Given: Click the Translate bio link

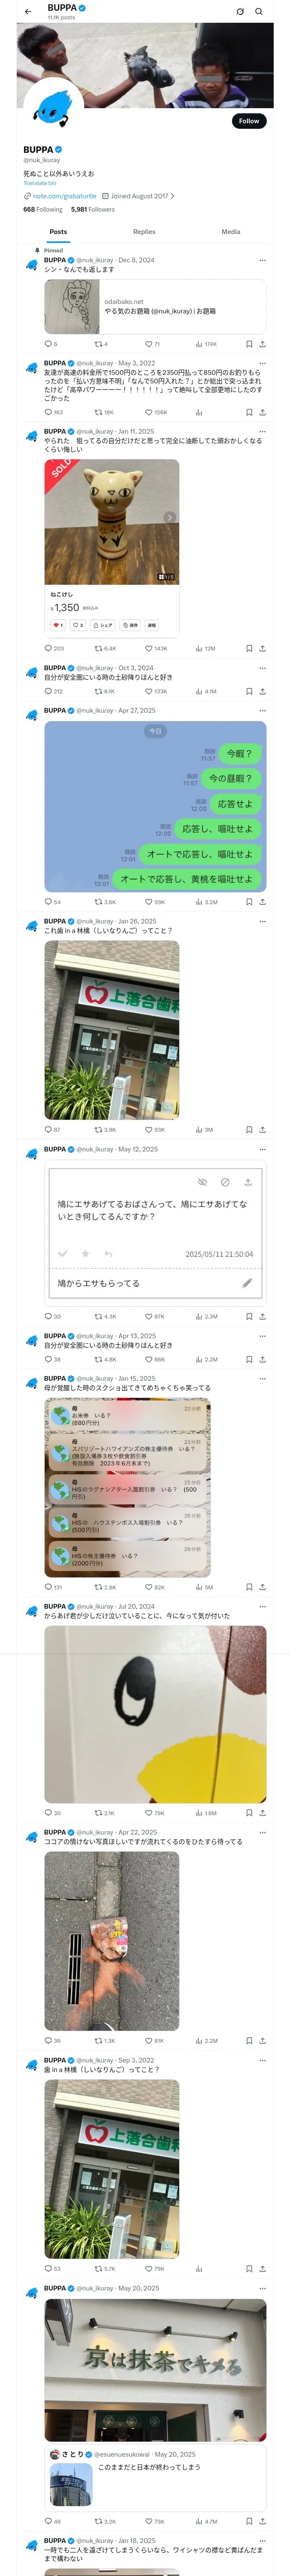Looking at the screenshot, I should [40, 183].
